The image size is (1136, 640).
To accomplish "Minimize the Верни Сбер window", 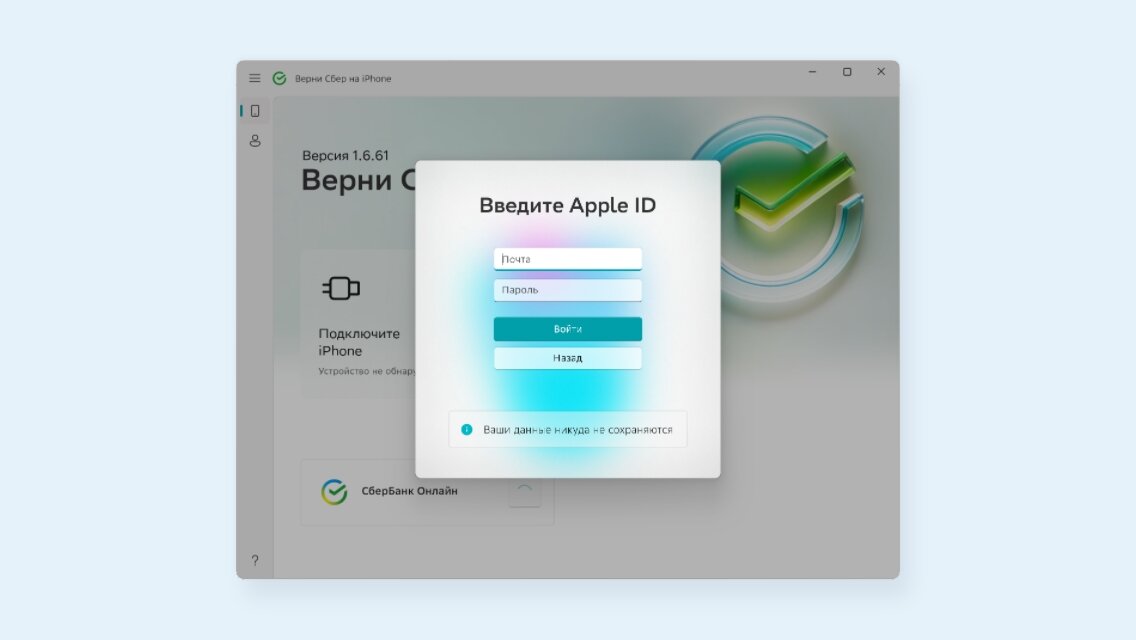I will coord(812,72).
